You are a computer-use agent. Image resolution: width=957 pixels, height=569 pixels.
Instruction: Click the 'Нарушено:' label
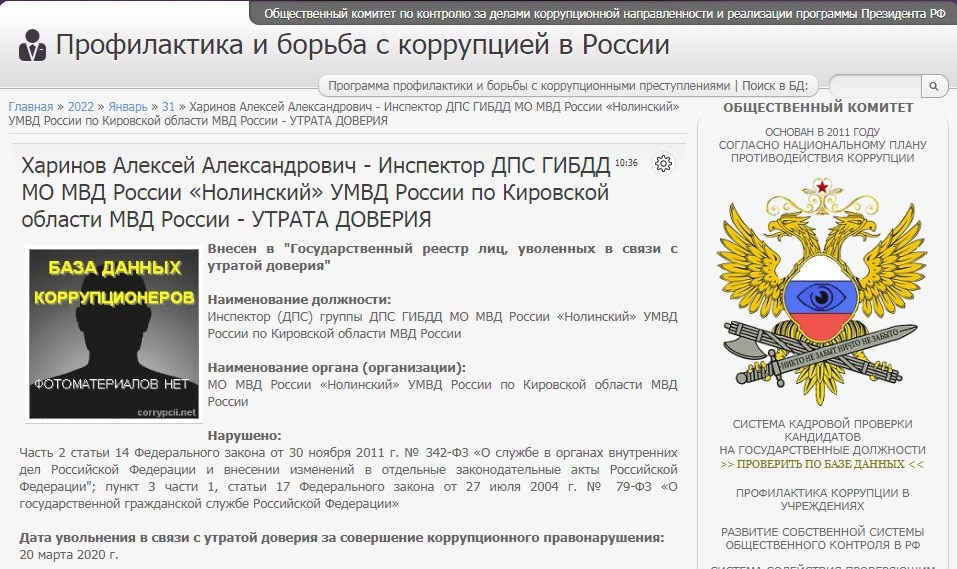[244, 436]
